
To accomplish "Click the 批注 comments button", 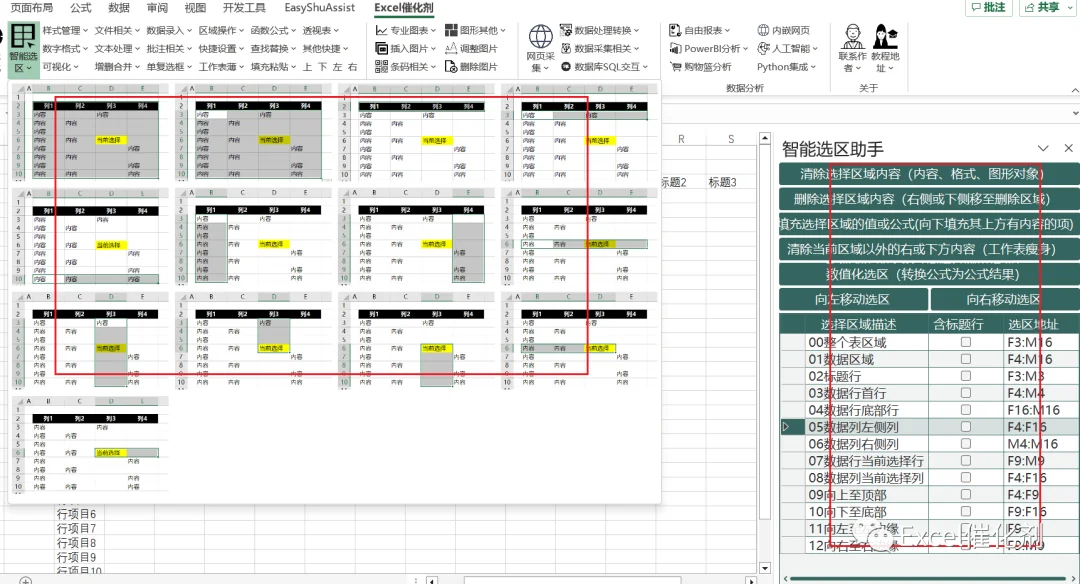I will tap(988, 8).
